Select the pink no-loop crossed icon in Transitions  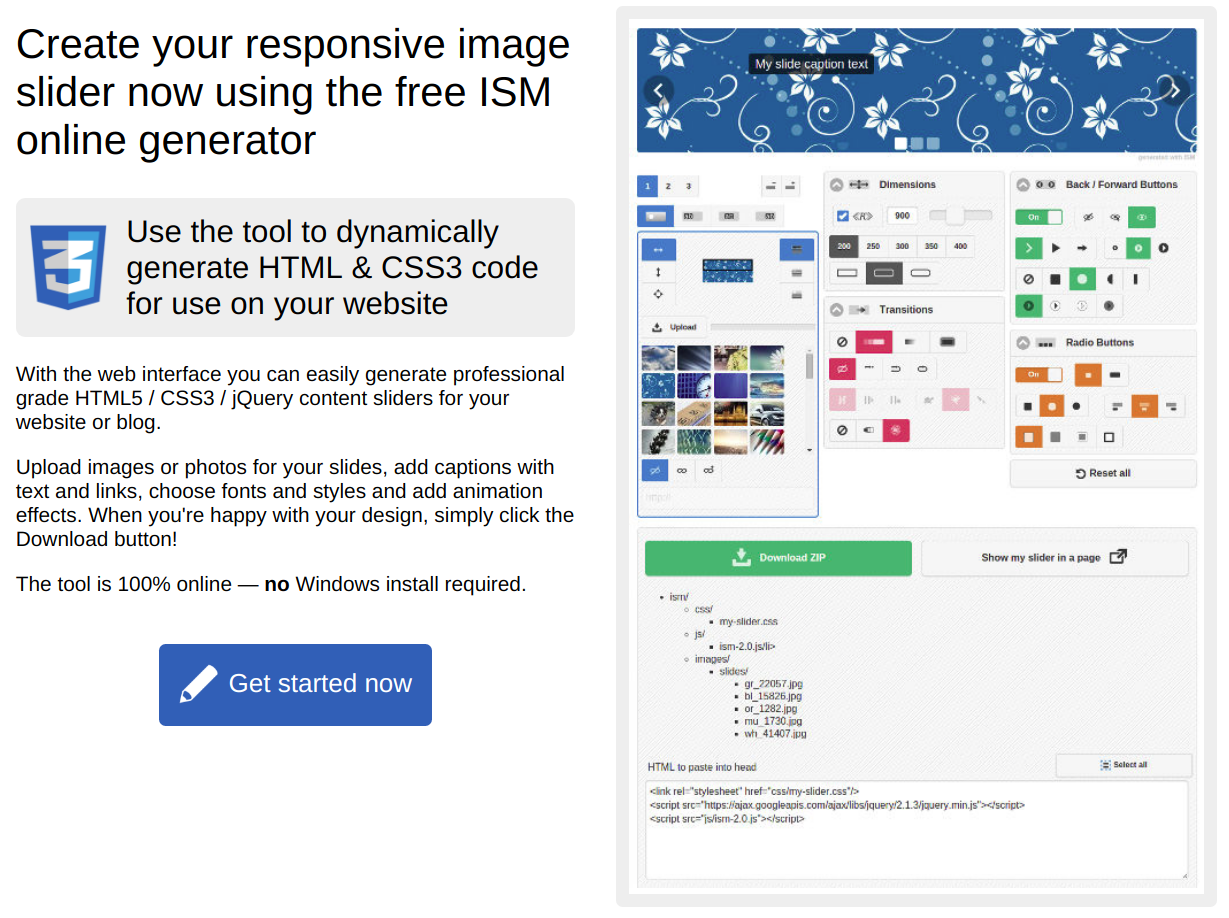click(842, 369)
